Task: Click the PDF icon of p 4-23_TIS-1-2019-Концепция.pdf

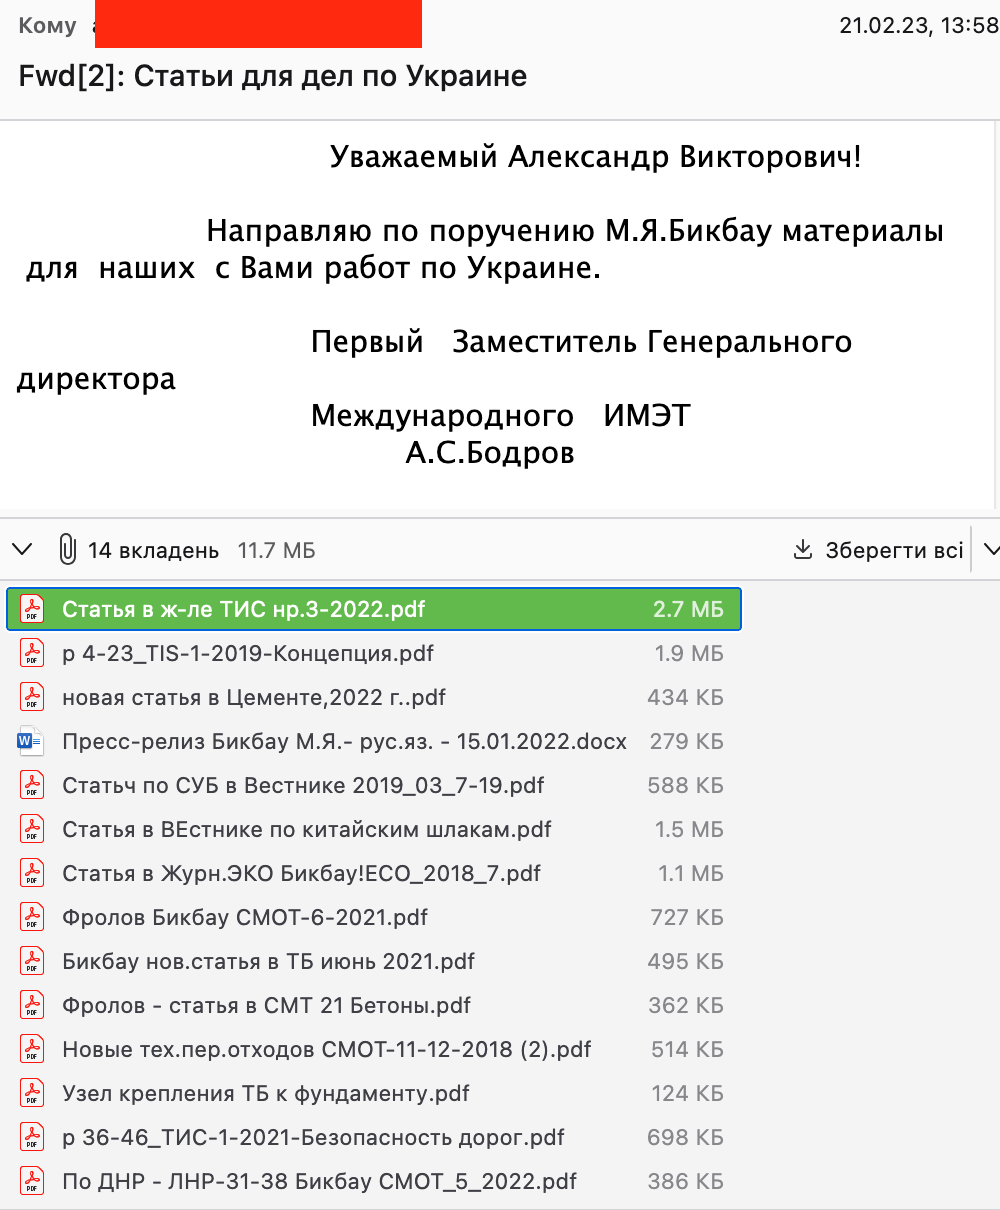Action: (33, 653)
